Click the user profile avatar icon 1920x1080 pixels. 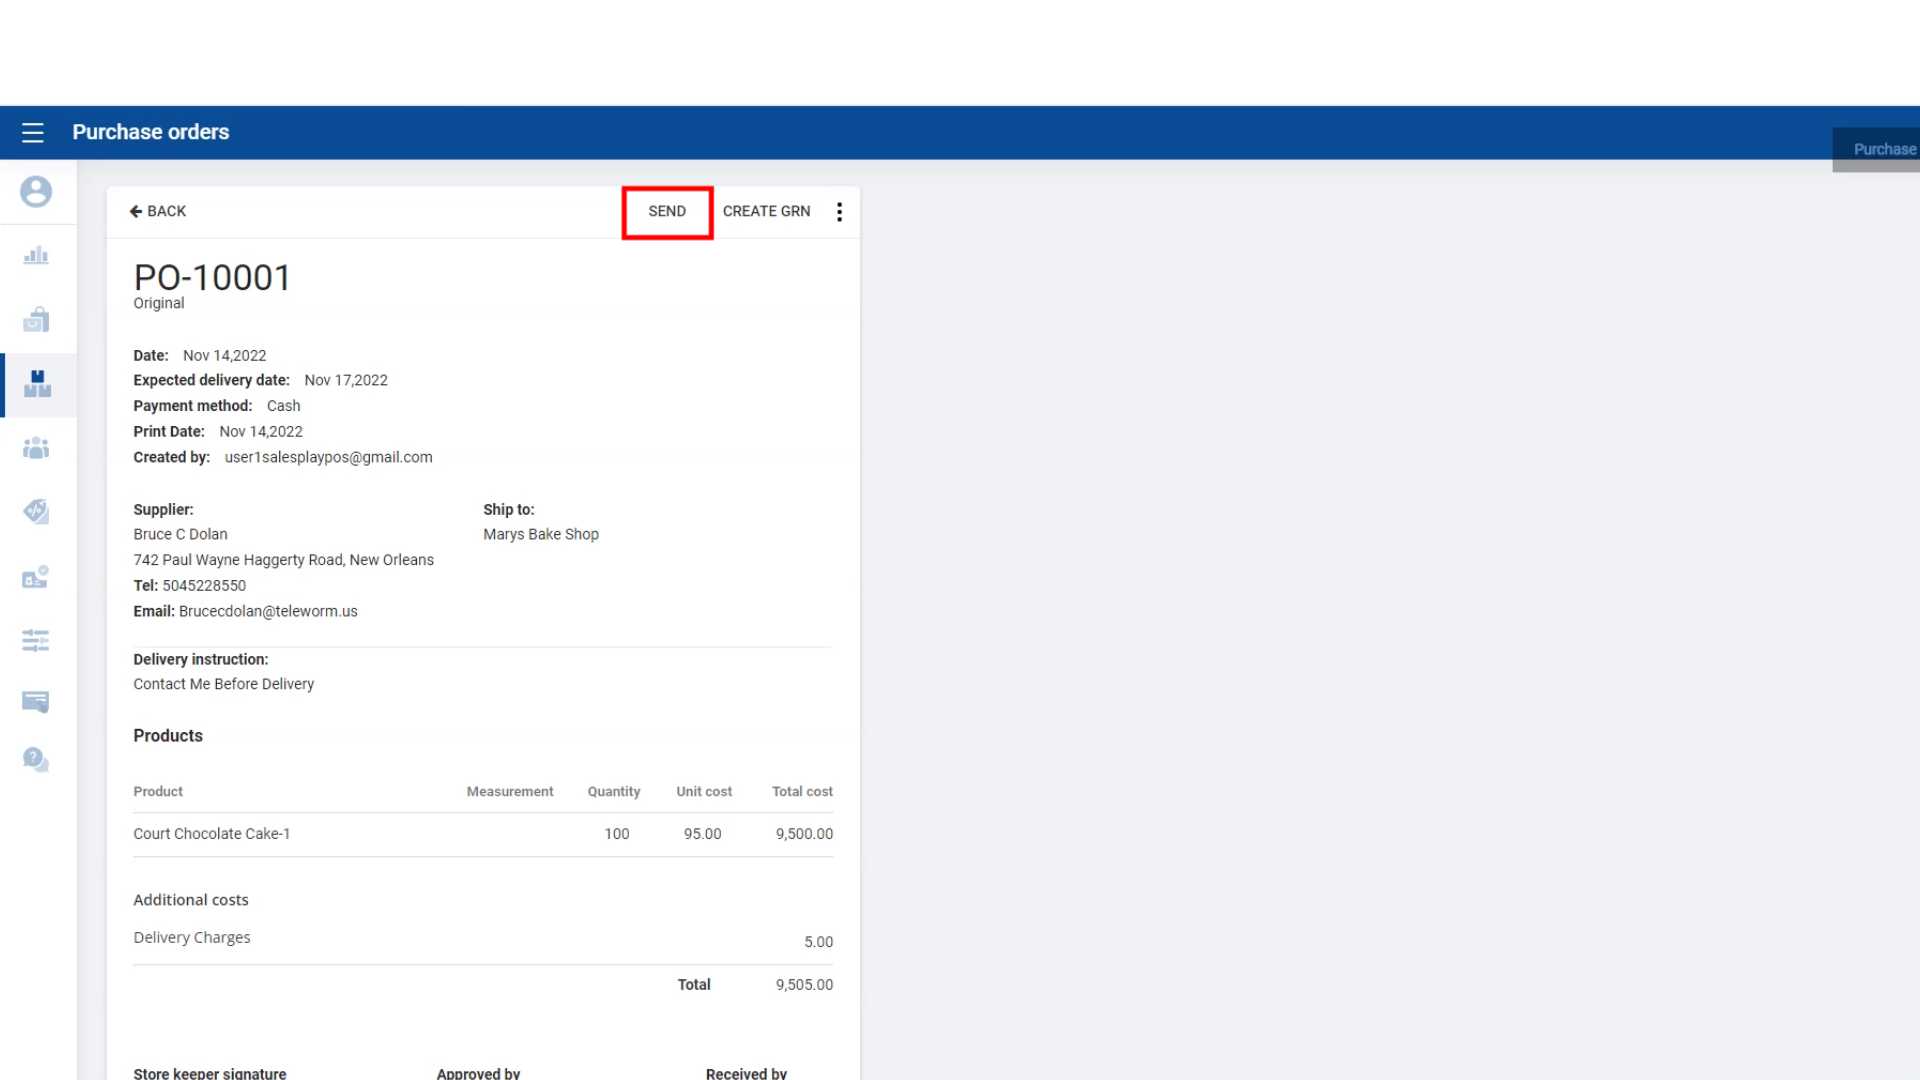36,192
